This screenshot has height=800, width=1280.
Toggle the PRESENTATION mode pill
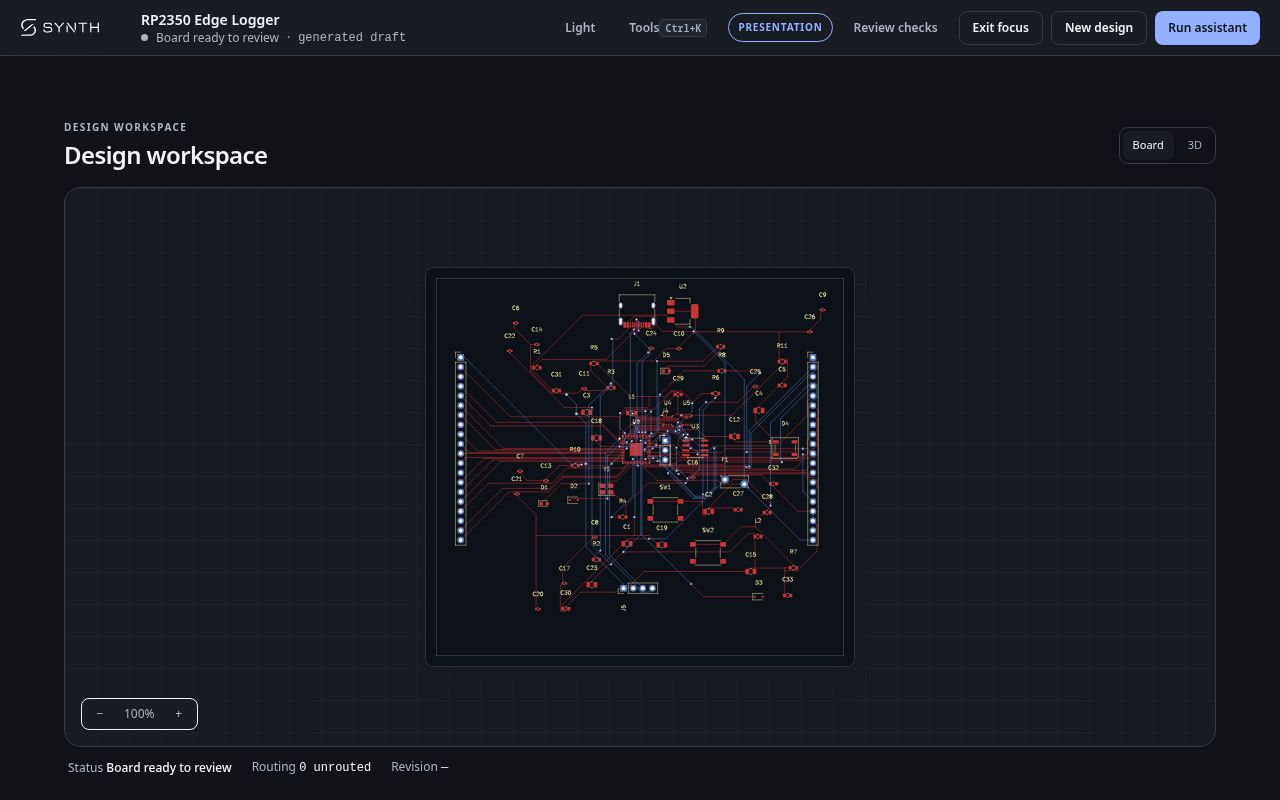click(780, 27)
